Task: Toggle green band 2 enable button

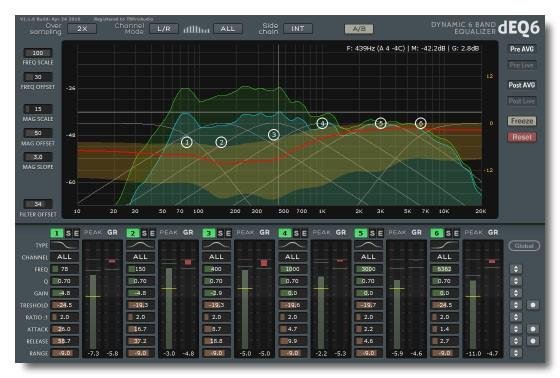Action: click(x=133, y=233)
